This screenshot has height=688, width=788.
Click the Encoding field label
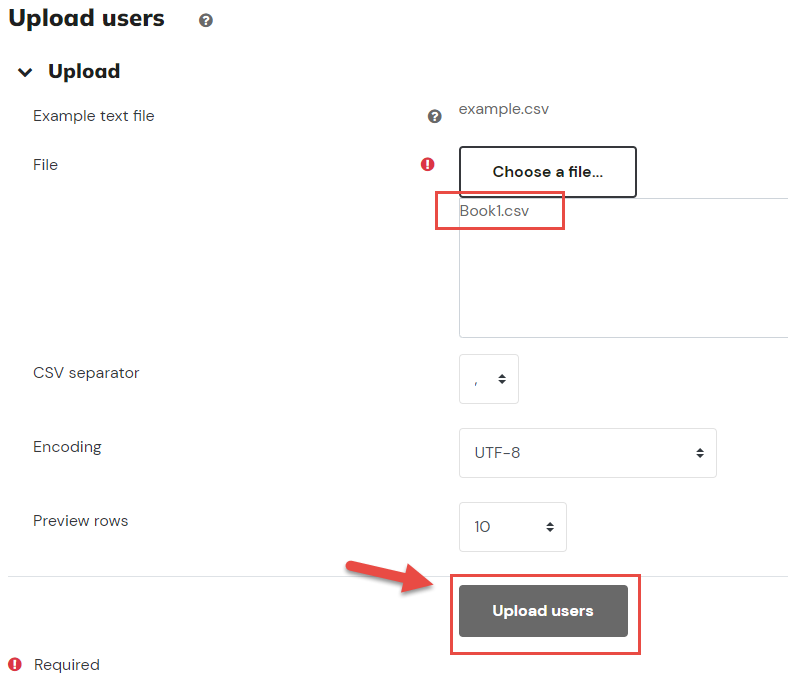tap(67, 447)
